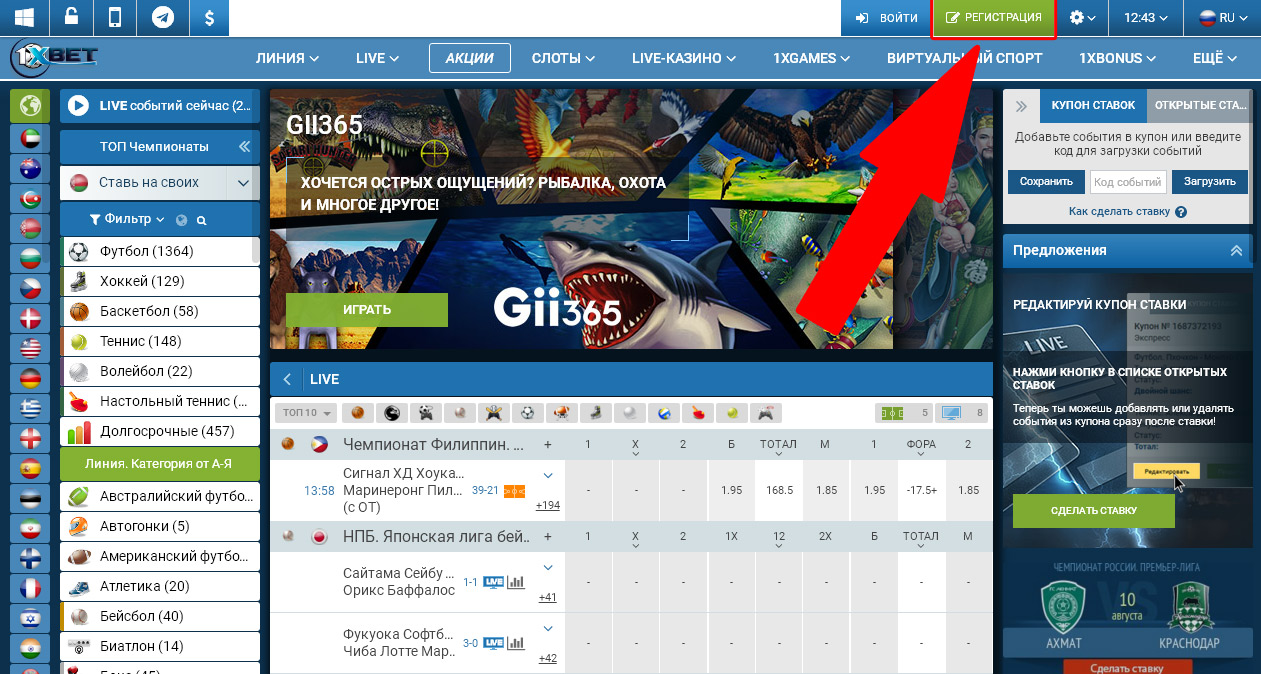Click the Код событий input field
Viewport: 1261px width, 674px height.
[1128, 182]
